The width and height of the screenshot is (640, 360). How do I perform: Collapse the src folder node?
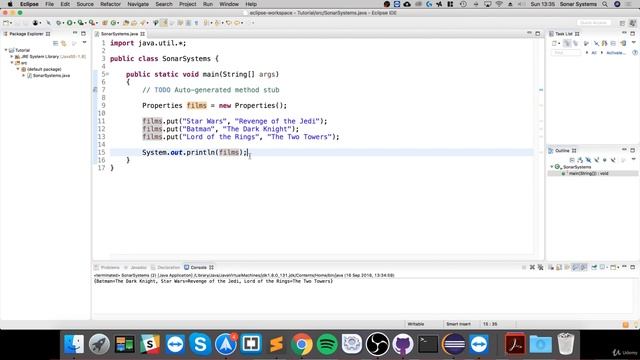[x=12, y=63]
